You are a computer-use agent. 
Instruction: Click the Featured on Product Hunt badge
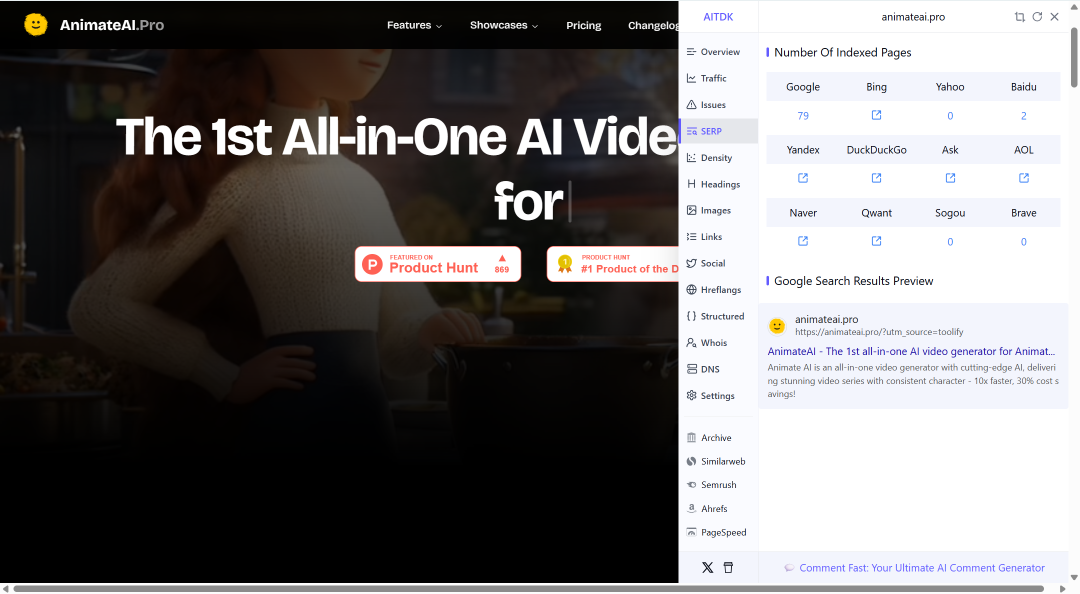[438, 264]
